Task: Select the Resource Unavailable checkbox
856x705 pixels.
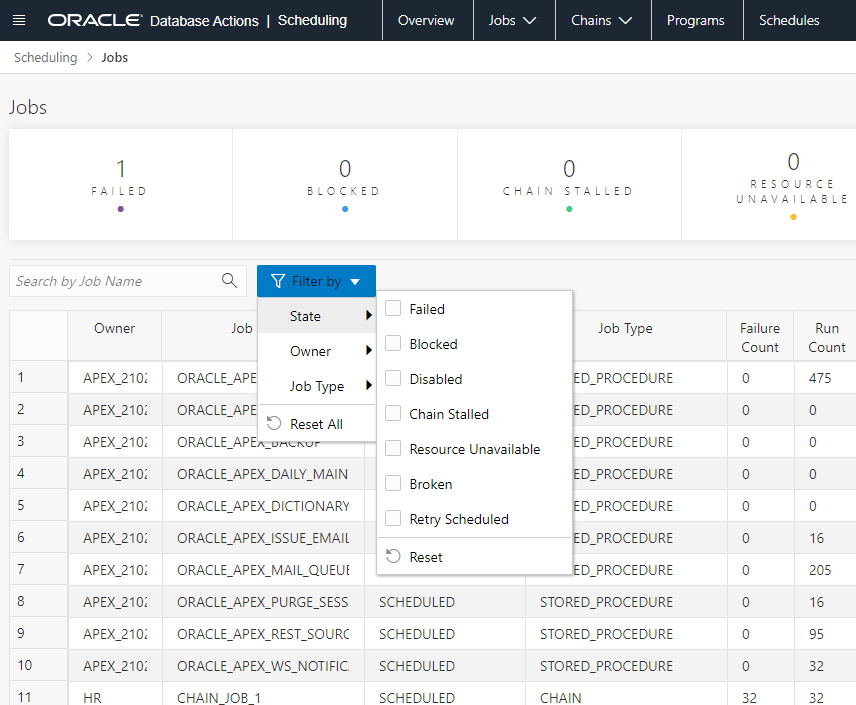Action: click(x=393, y=448)
